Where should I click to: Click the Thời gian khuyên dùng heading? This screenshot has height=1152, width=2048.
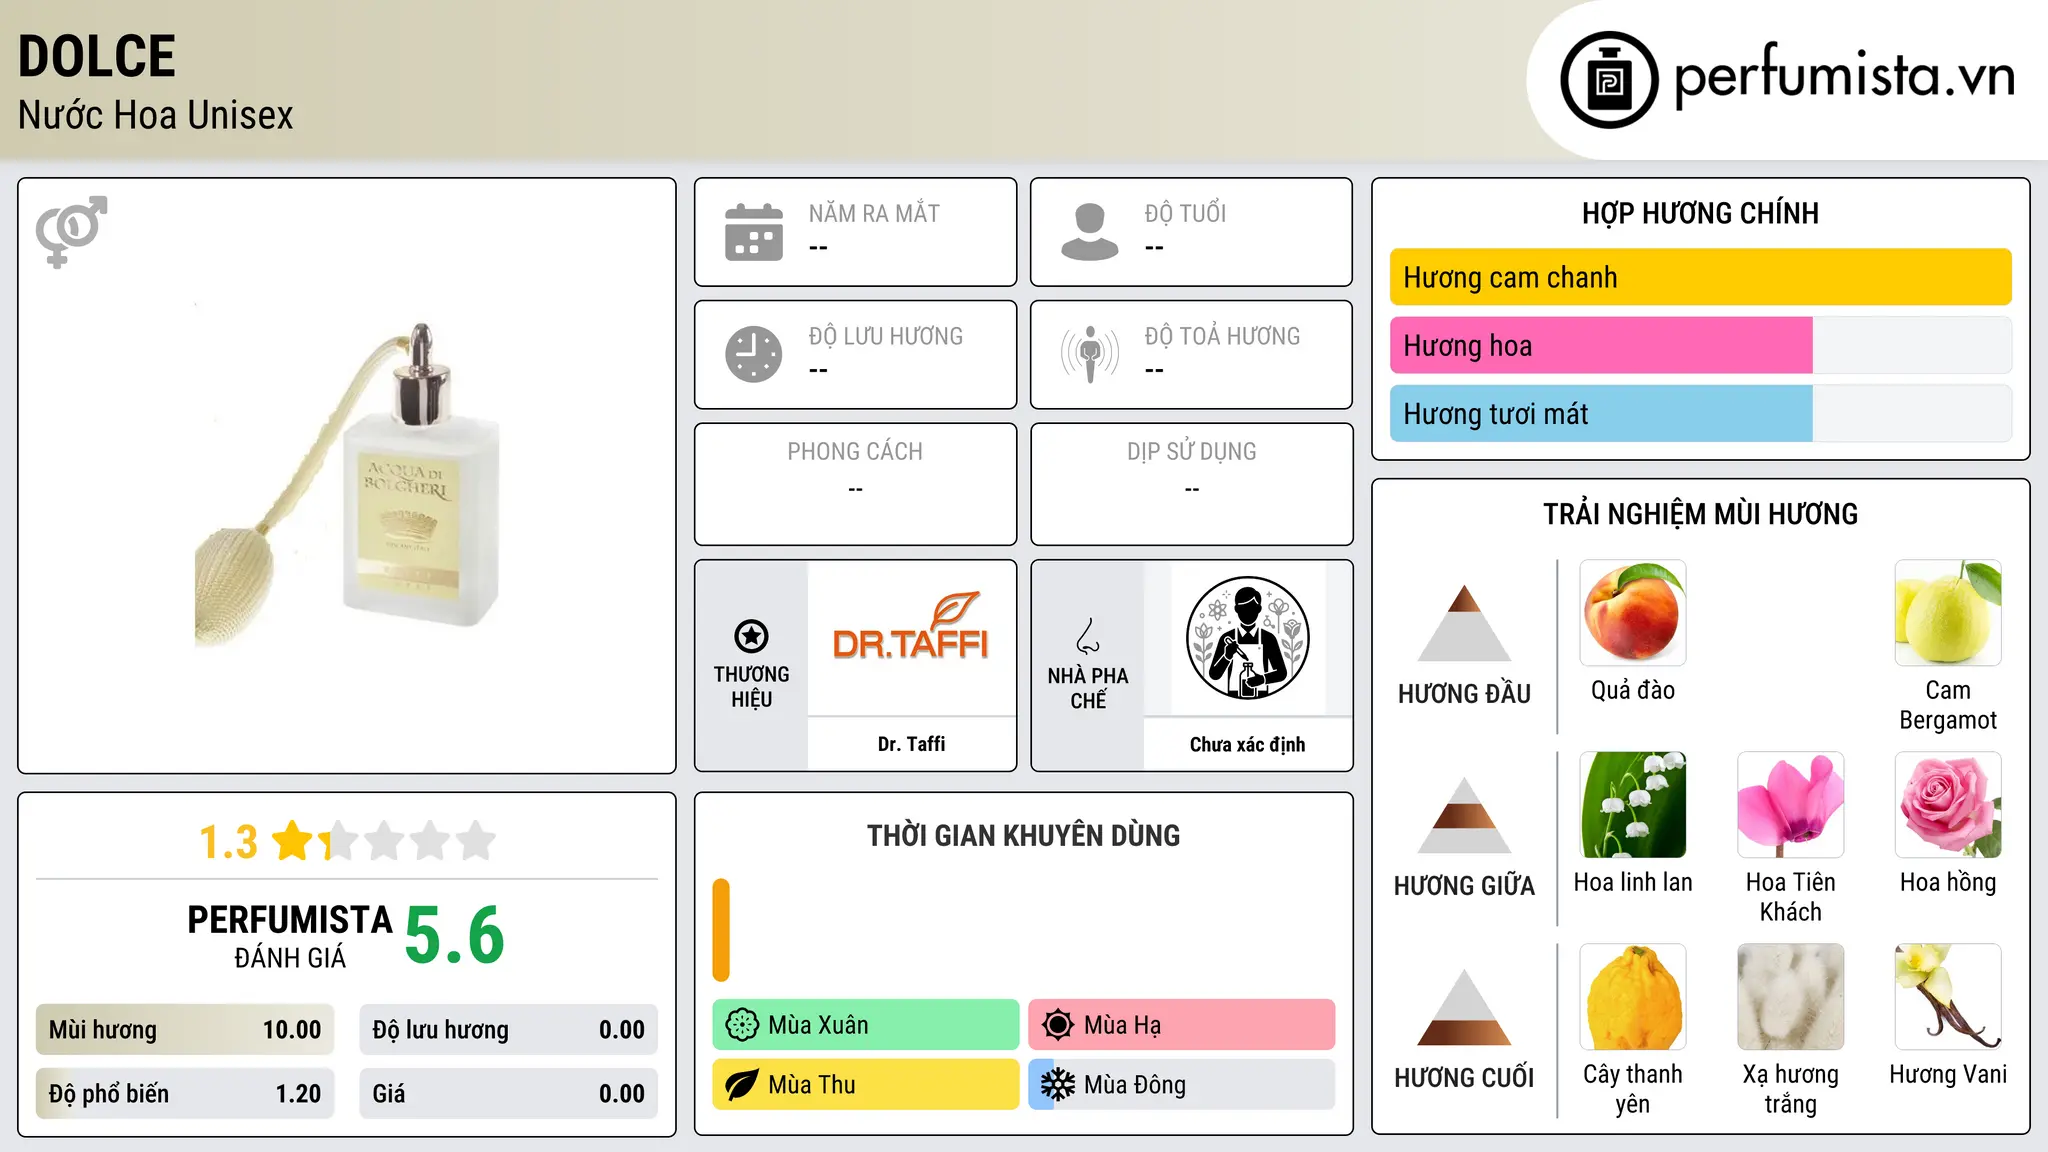click(1023, 835)
